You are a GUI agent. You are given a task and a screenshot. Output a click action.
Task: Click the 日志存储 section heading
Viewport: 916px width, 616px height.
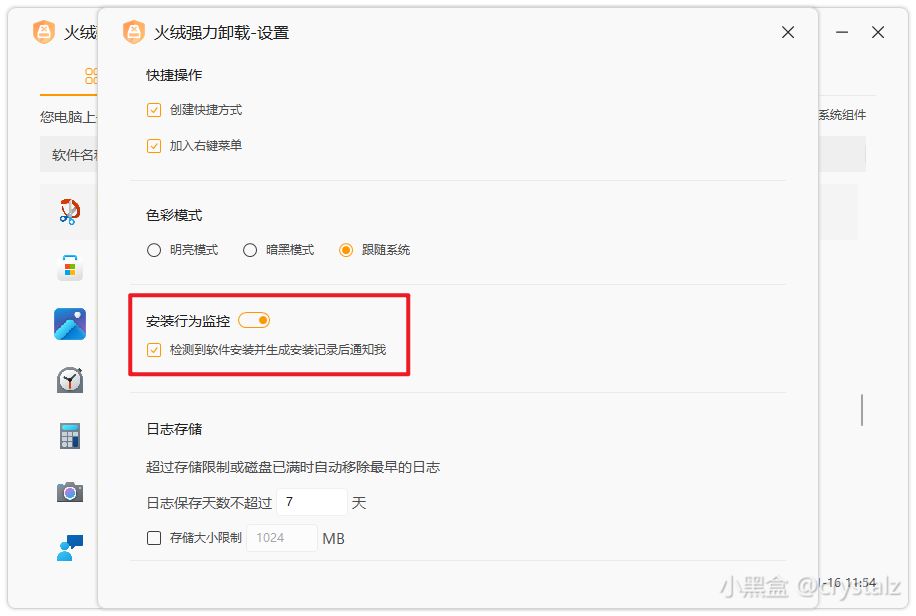[174, 429]
